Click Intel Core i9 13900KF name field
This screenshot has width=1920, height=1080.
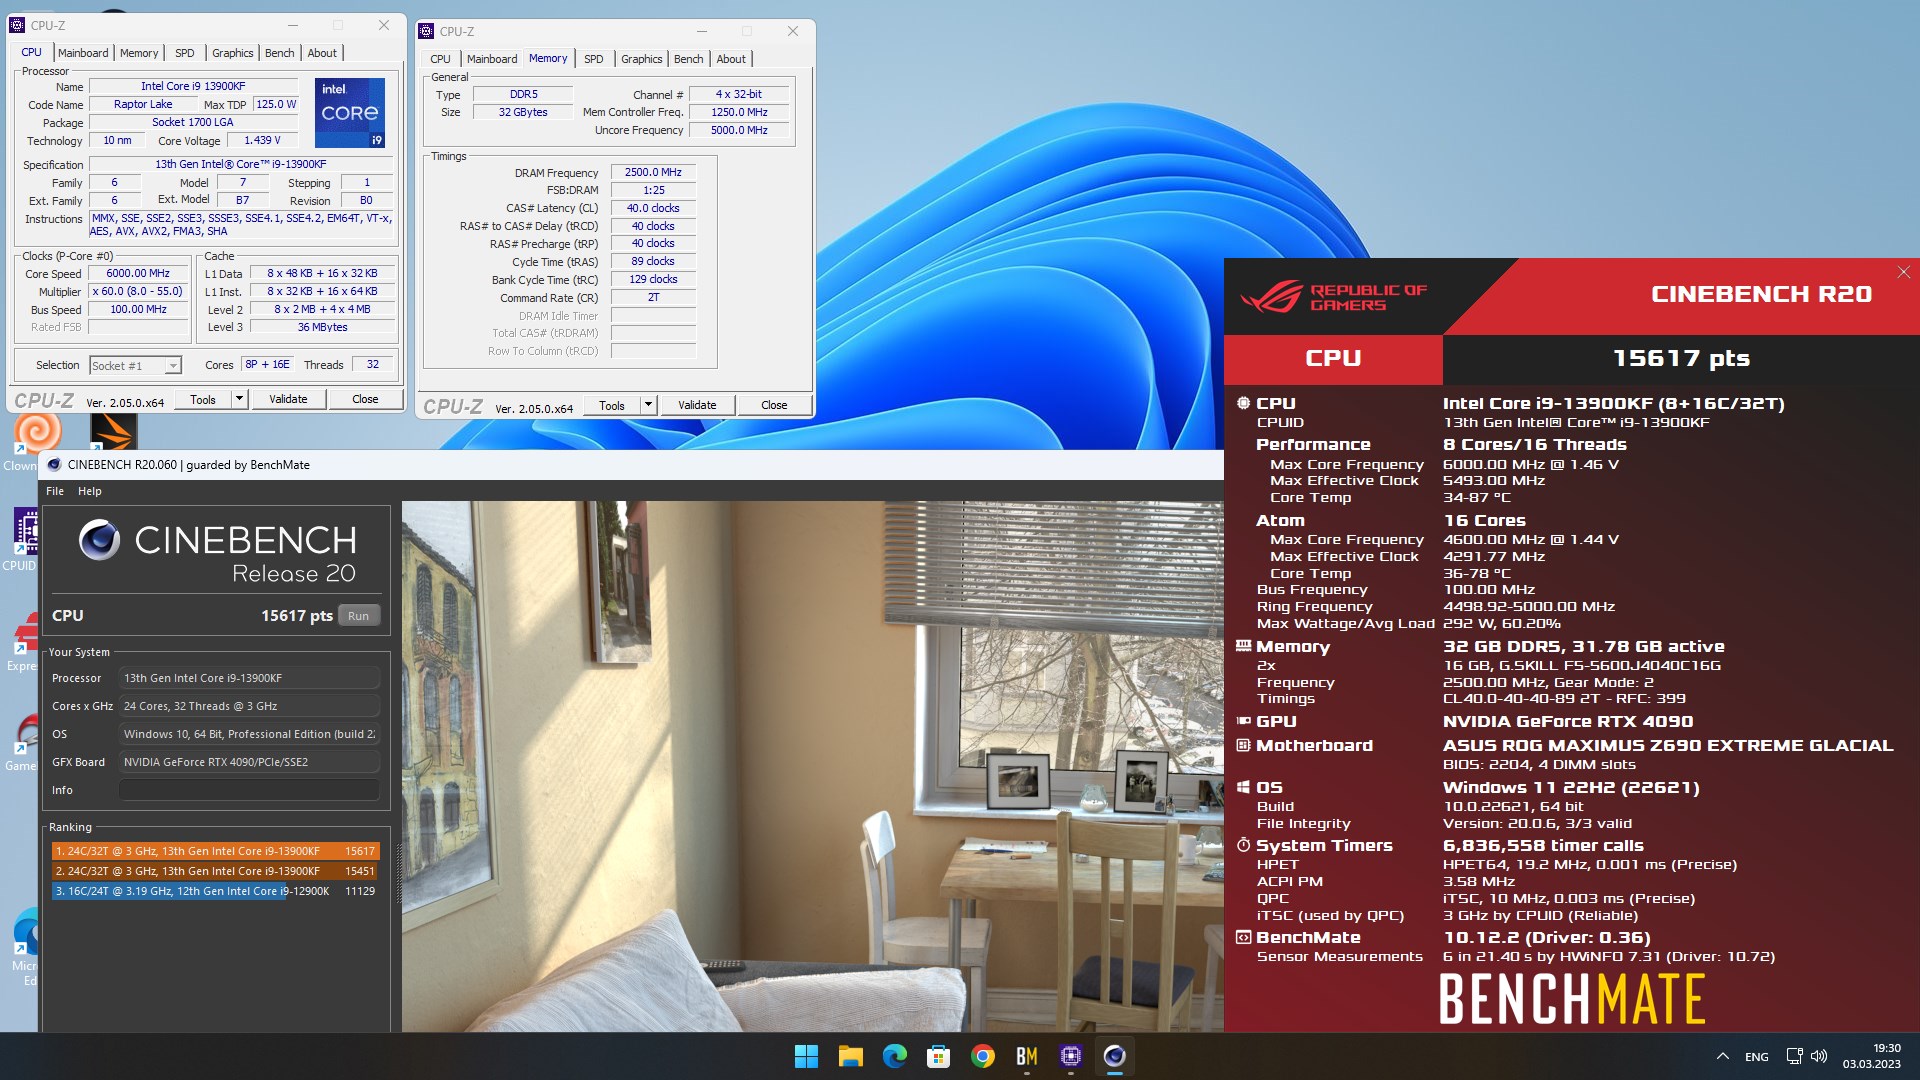[x=193, y=86]
